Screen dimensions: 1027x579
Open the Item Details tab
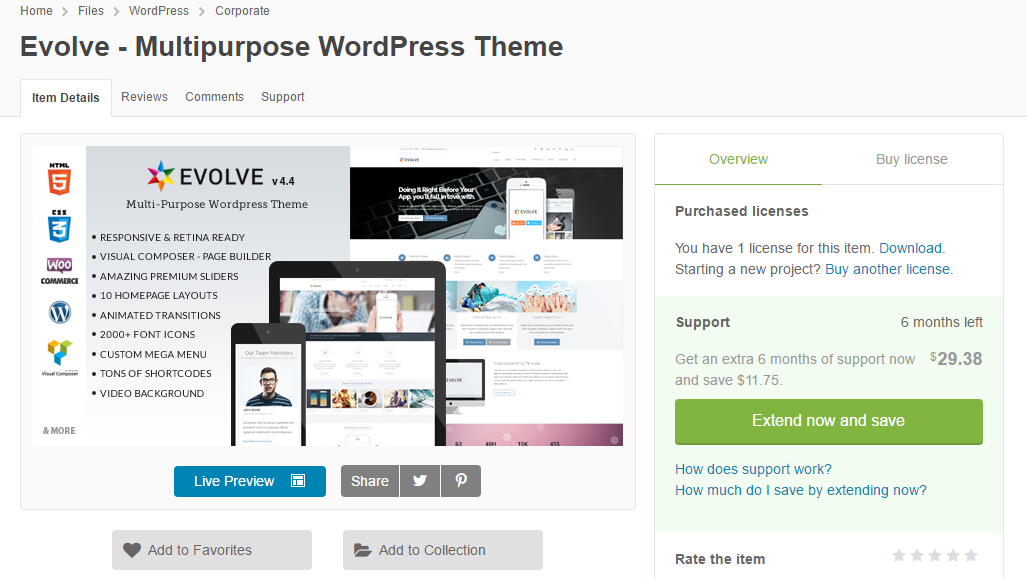click(x=65, y=98)
